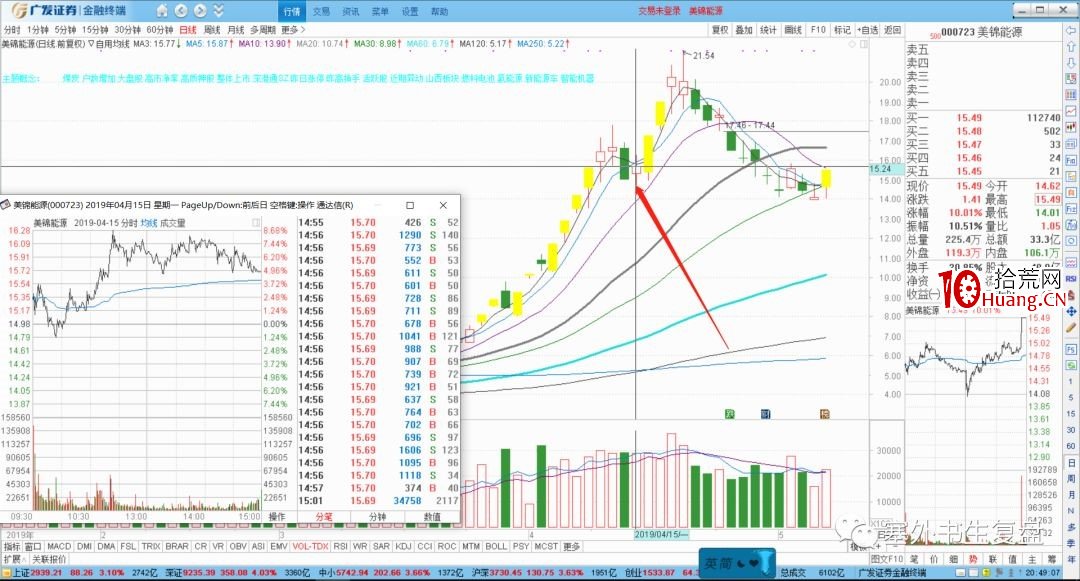Screen dimensions: 1080x581
Task: Click the 窗口 tab at bottom
Action: tap(33, 547)
